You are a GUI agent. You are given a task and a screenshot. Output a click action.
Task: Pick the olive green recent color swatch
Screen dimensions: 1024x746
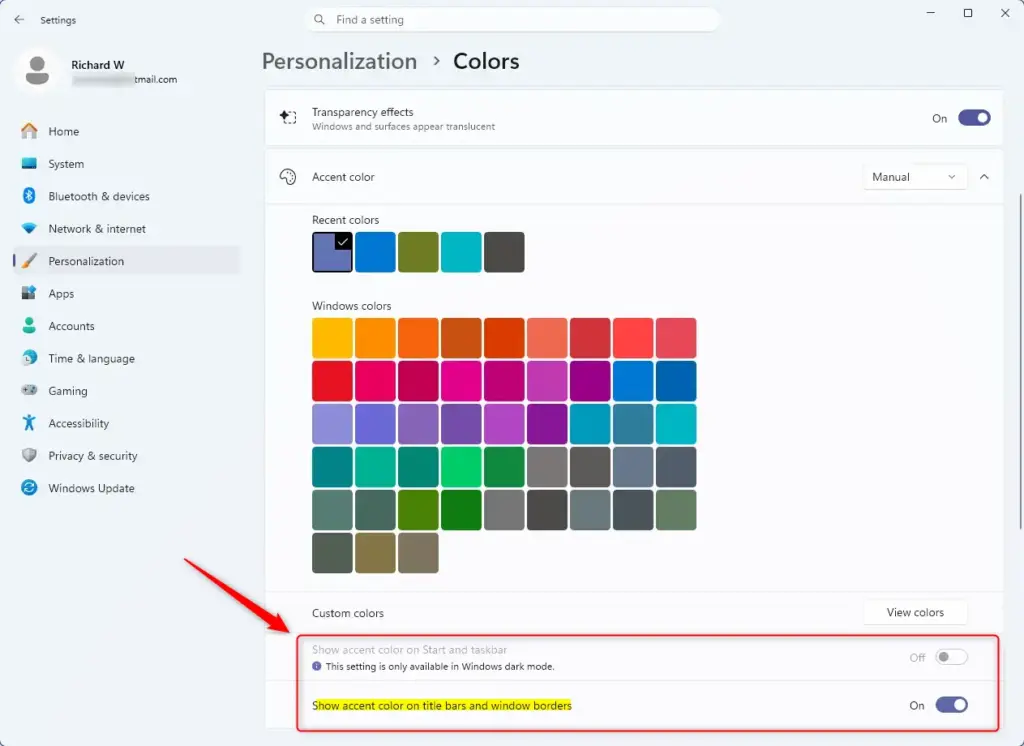pos(418,251)
